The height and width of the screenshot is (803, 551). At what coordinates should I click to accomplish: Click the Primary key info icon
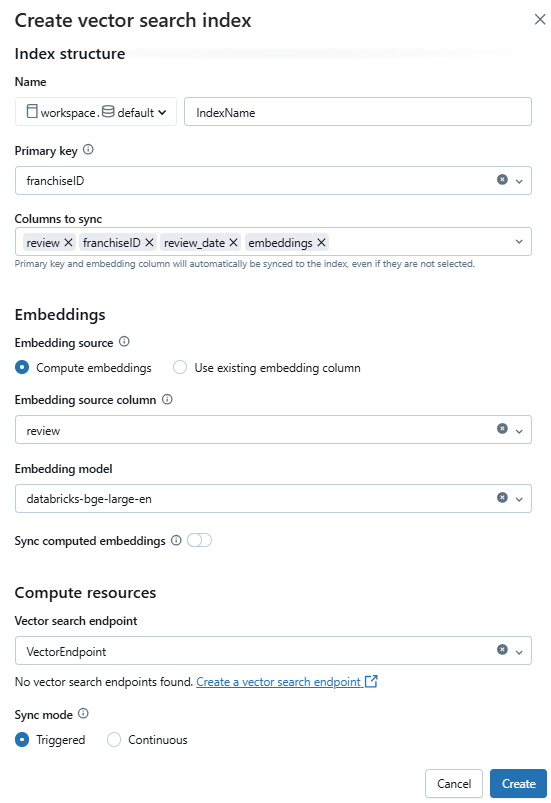[88, 150]
